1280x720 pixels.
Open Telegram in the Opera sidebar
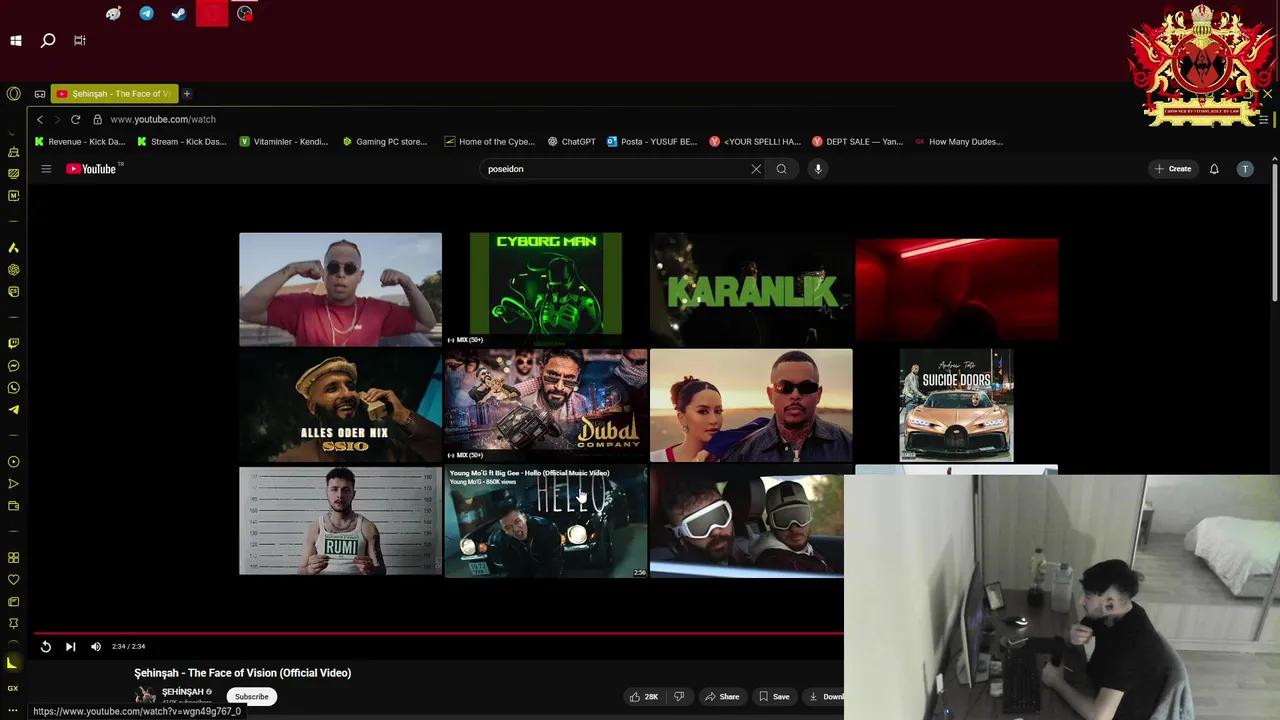click(13, 410)
